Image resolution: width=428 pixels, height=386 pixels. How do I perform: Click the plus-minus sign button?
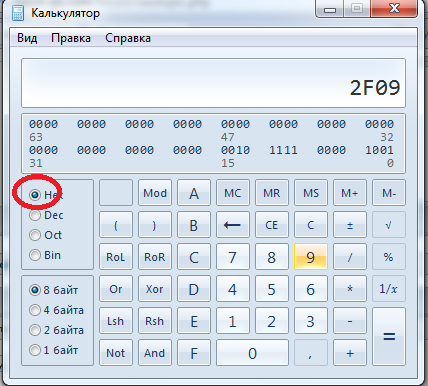point(350,225)
